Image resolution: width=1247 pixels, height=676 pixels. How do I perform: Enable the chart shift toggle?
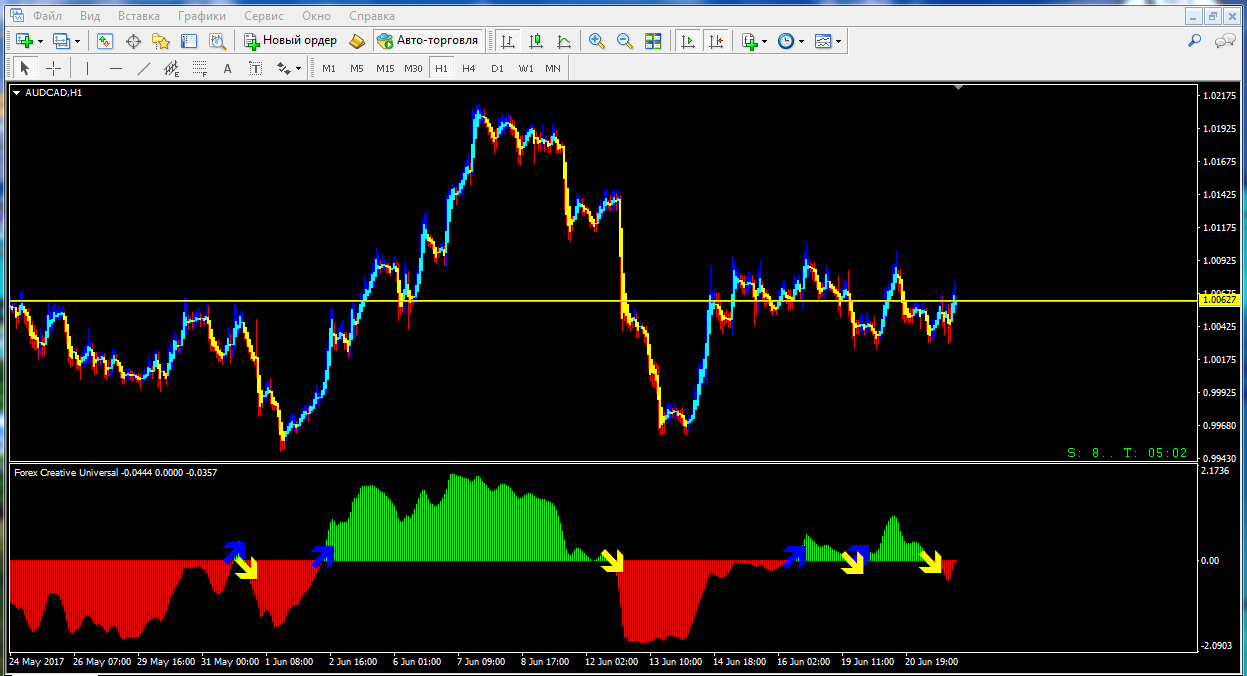coord(715,41)
